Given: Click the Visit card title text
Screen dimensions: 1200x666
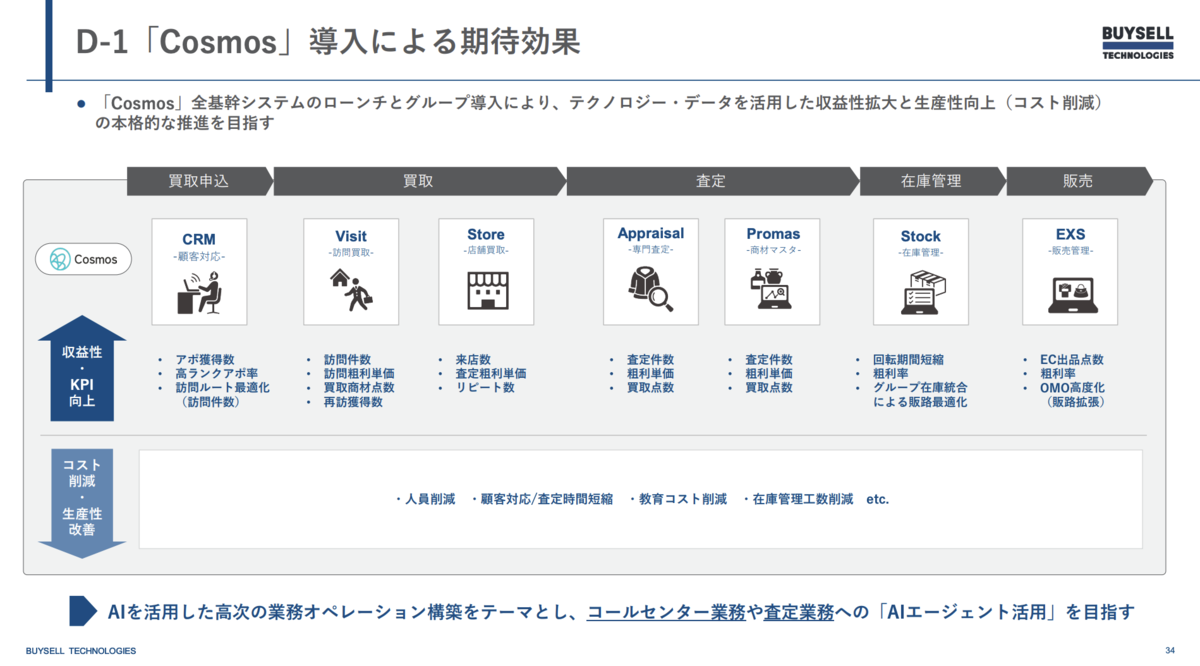Looking at the screenshot, I should point(351,237).
